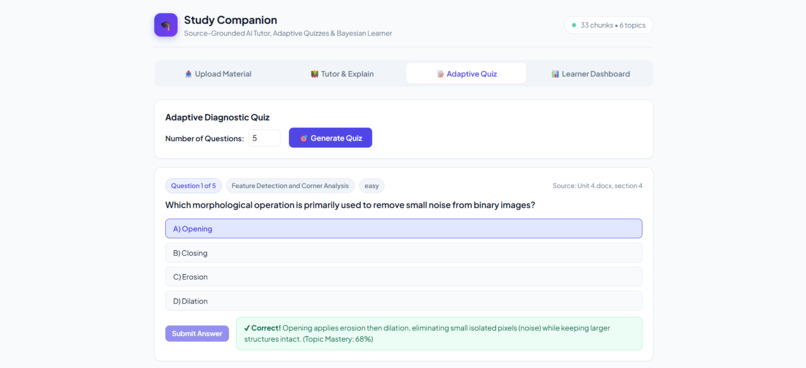Image resolution: width=806 pixels, height=368 pixels.
Task: Click the Feature Detection and Corner Analysis tag
Action: point(290,186)
